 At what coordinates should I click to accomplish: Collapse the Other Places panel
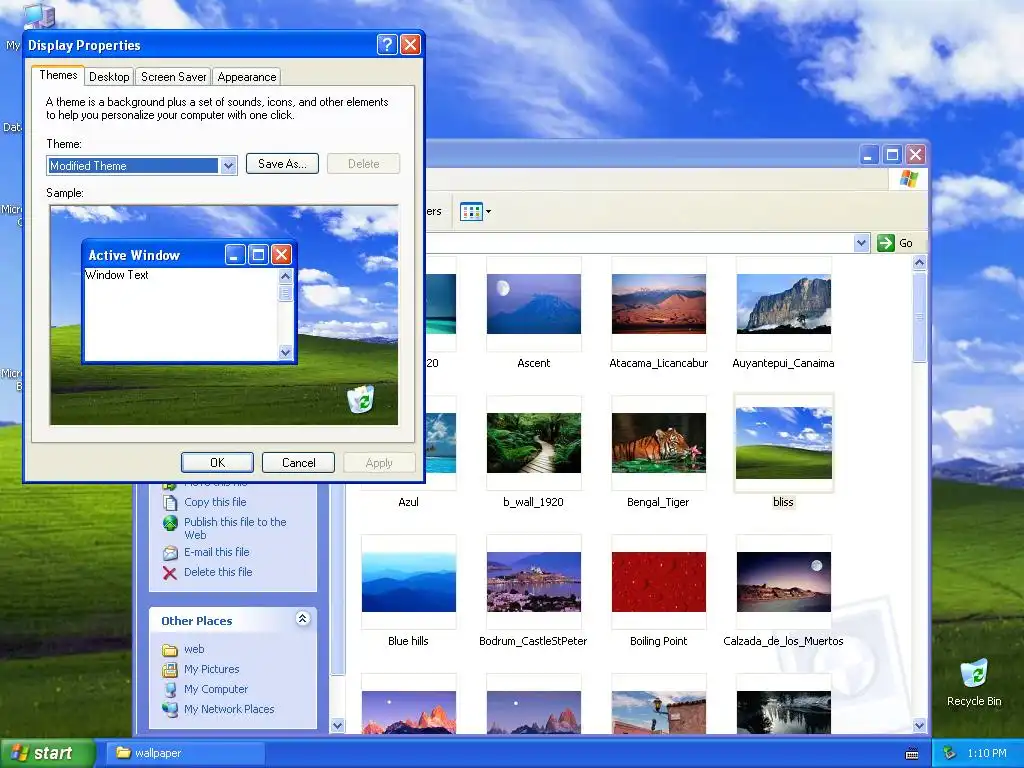point(302,618)
